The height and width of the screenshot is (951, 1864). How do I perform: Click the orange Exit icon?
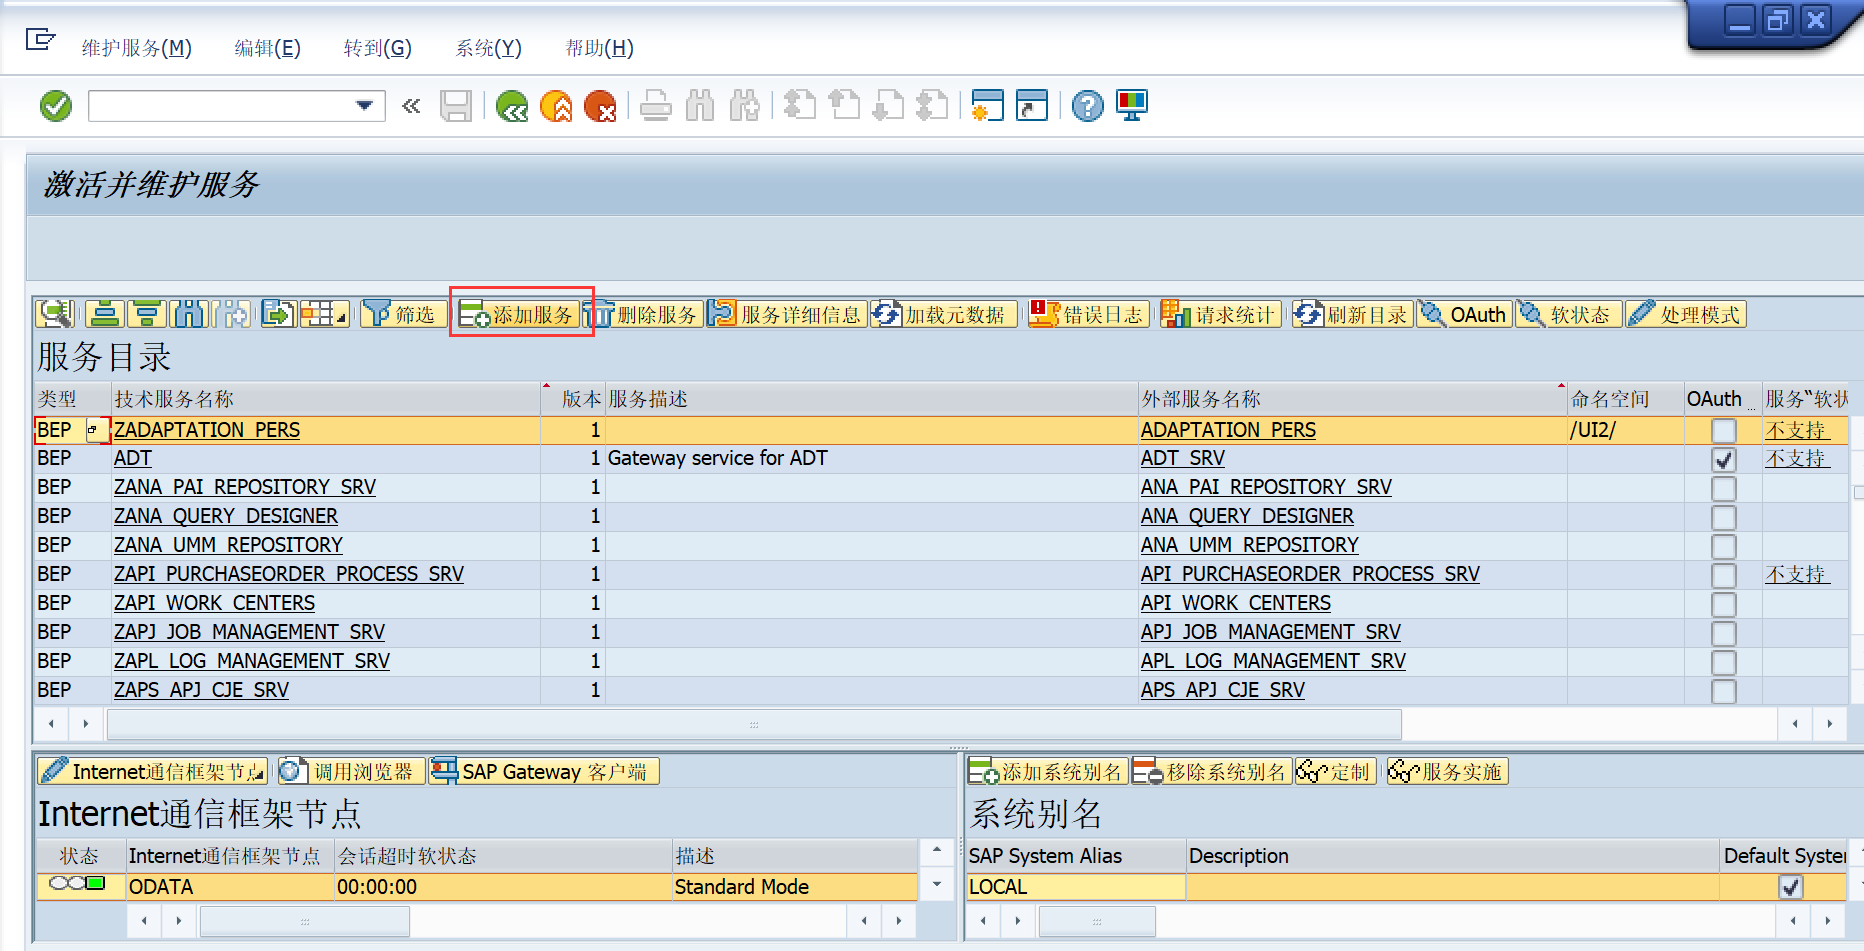click(556, 105)
